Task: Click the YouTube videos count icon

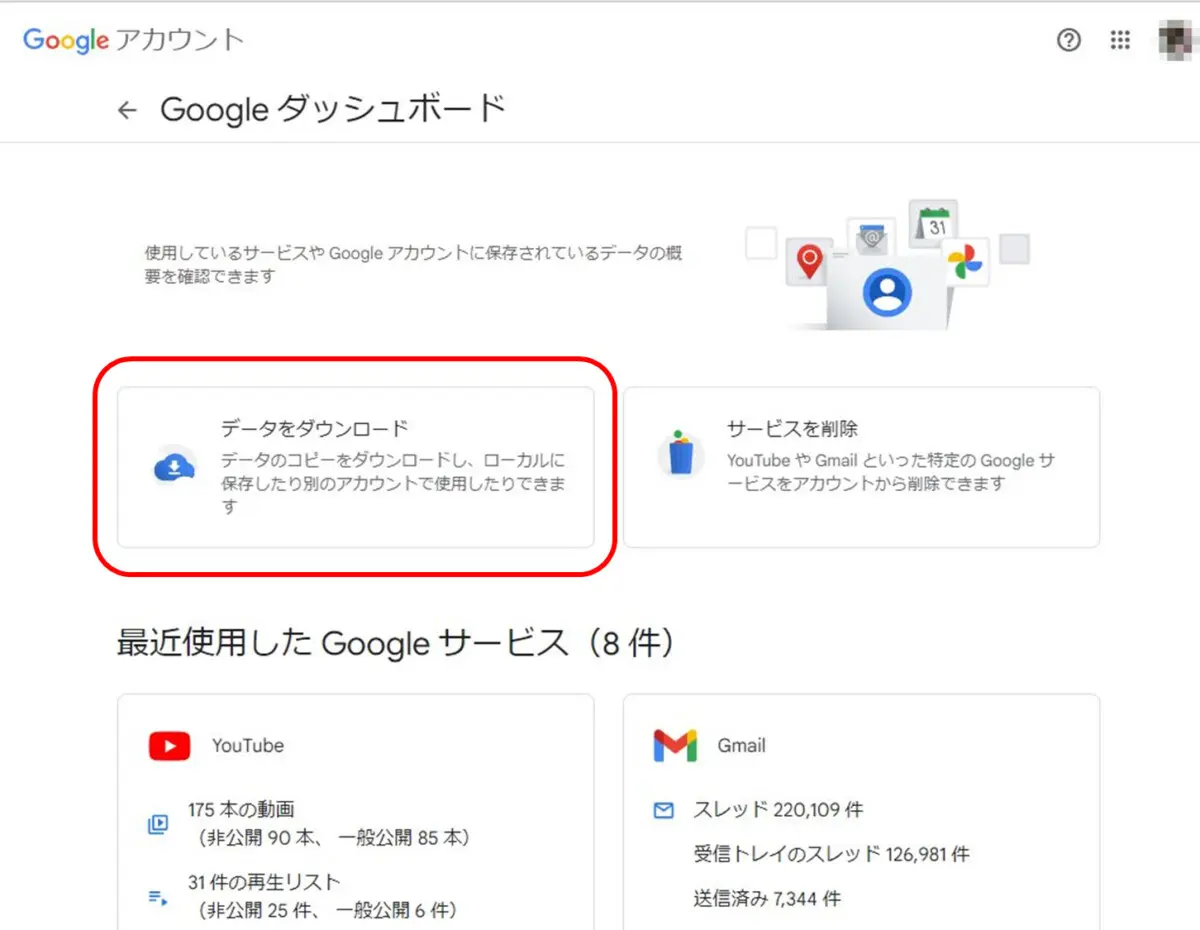Action: click(158, 825)
